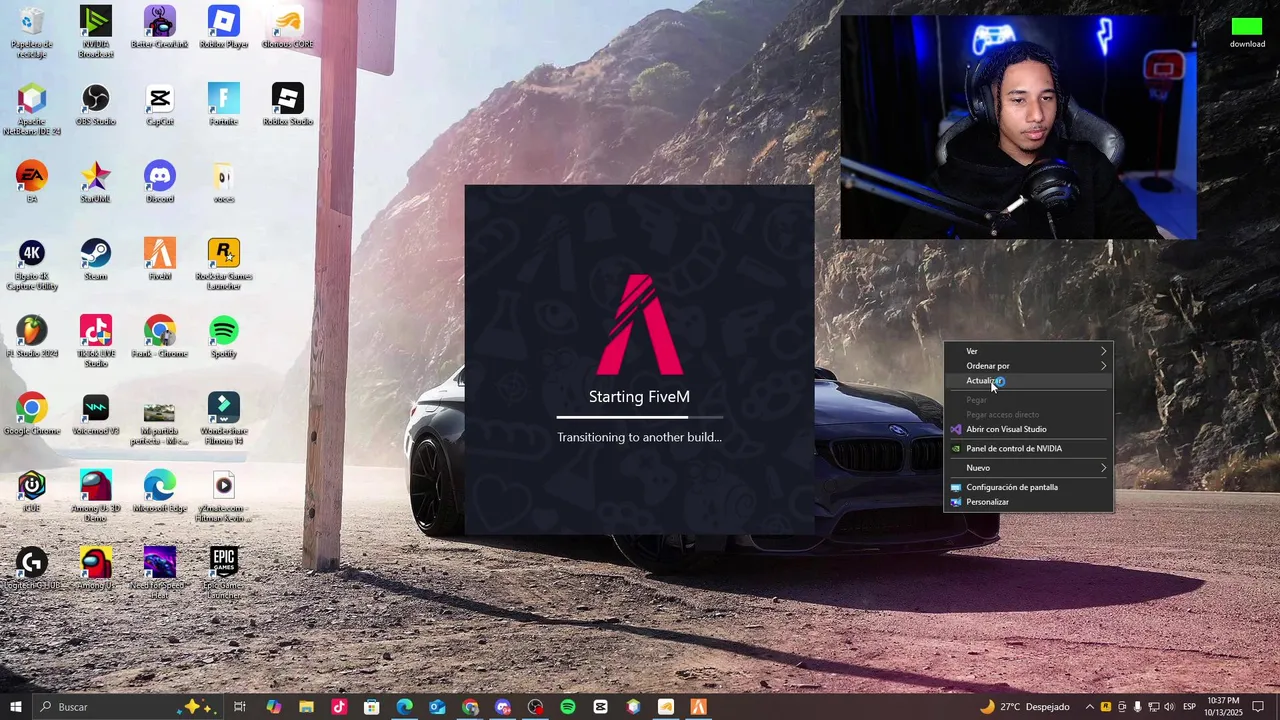Open Microsoft Edge from the taskbar
This screenshot has height=720, width=1280.
404,707
